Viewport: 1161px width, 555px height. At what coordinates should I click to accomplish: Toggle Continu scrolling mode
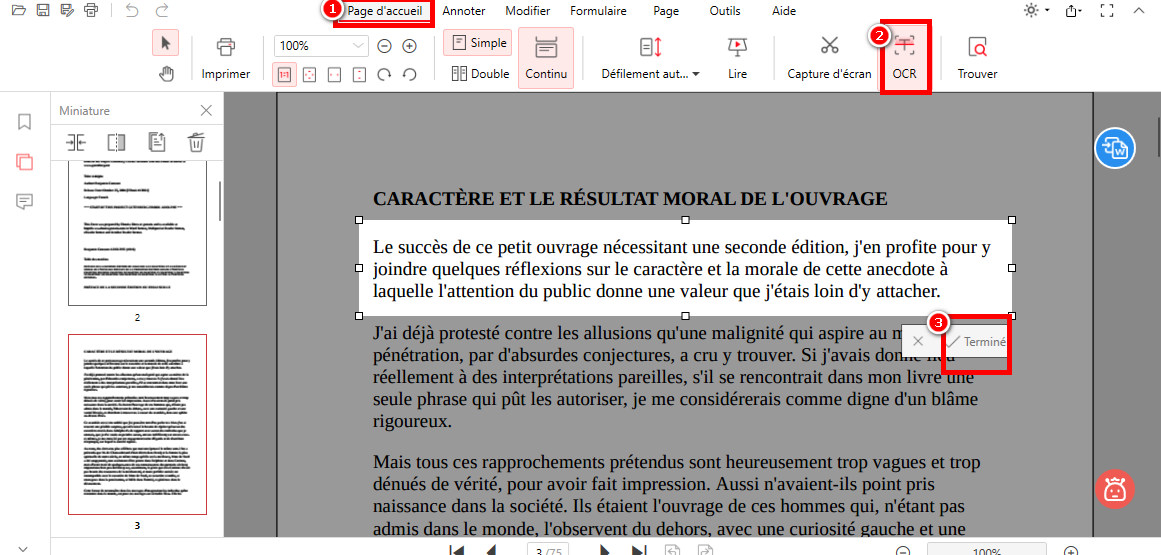[546, 58]
